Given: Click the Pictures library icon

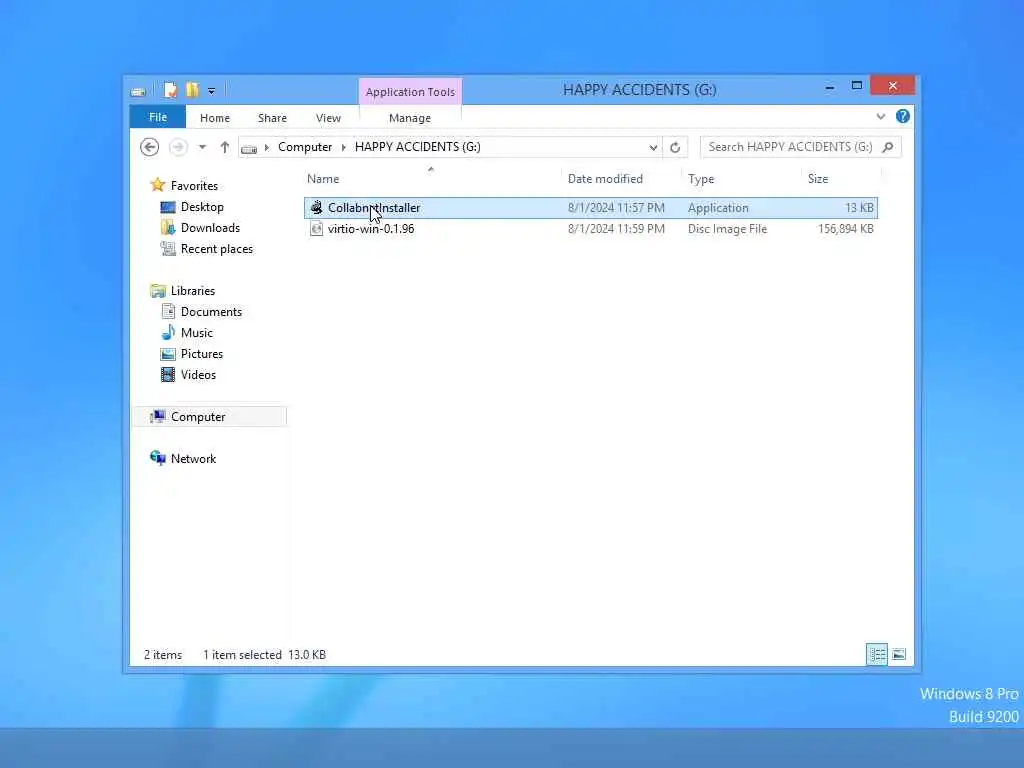Looking at the screenshot, I should [168, 354].
